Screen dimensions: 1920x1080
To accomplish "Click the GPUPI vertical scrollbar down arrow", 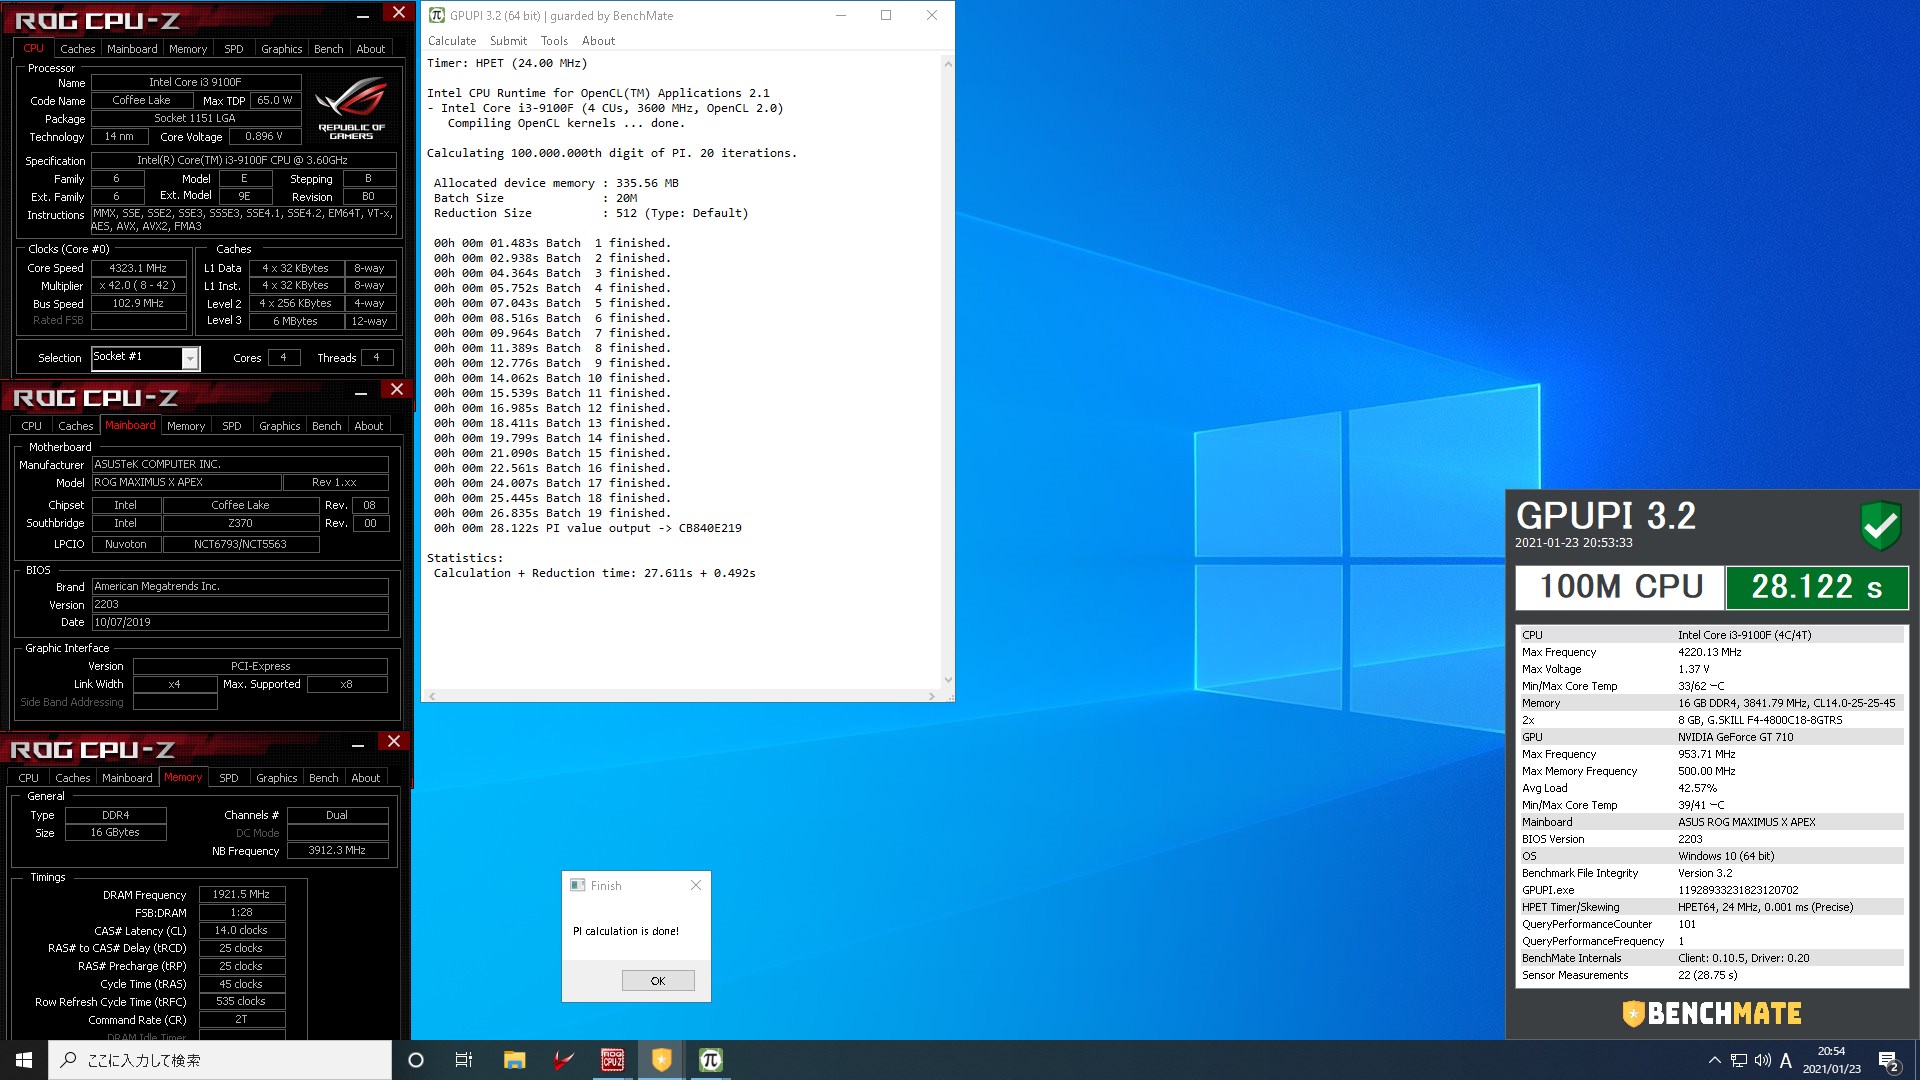I will point(947,680).
